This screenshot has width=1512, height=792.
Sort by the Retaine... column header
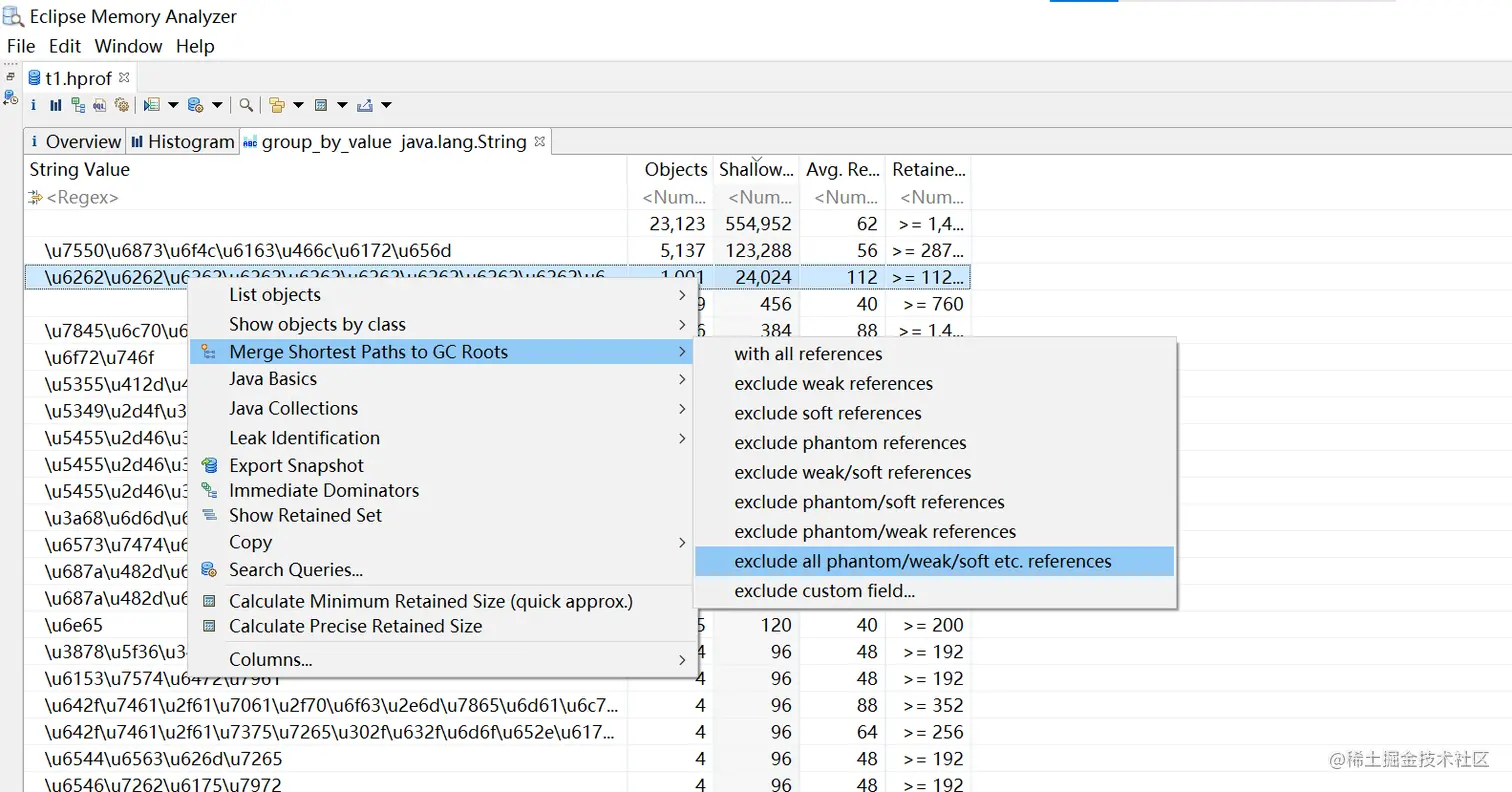click(929, 170)
